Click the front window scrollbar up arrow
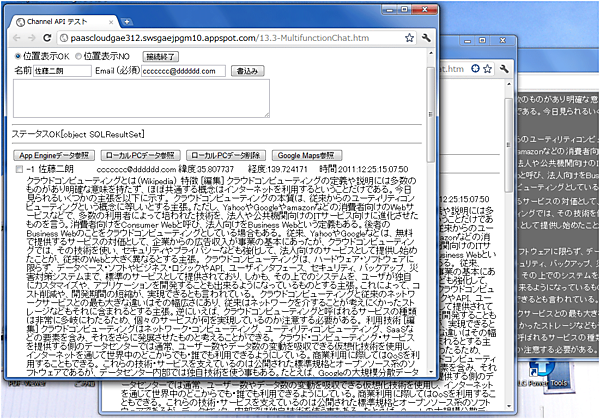This screenshot has height=419, width=600. [431, 53]
